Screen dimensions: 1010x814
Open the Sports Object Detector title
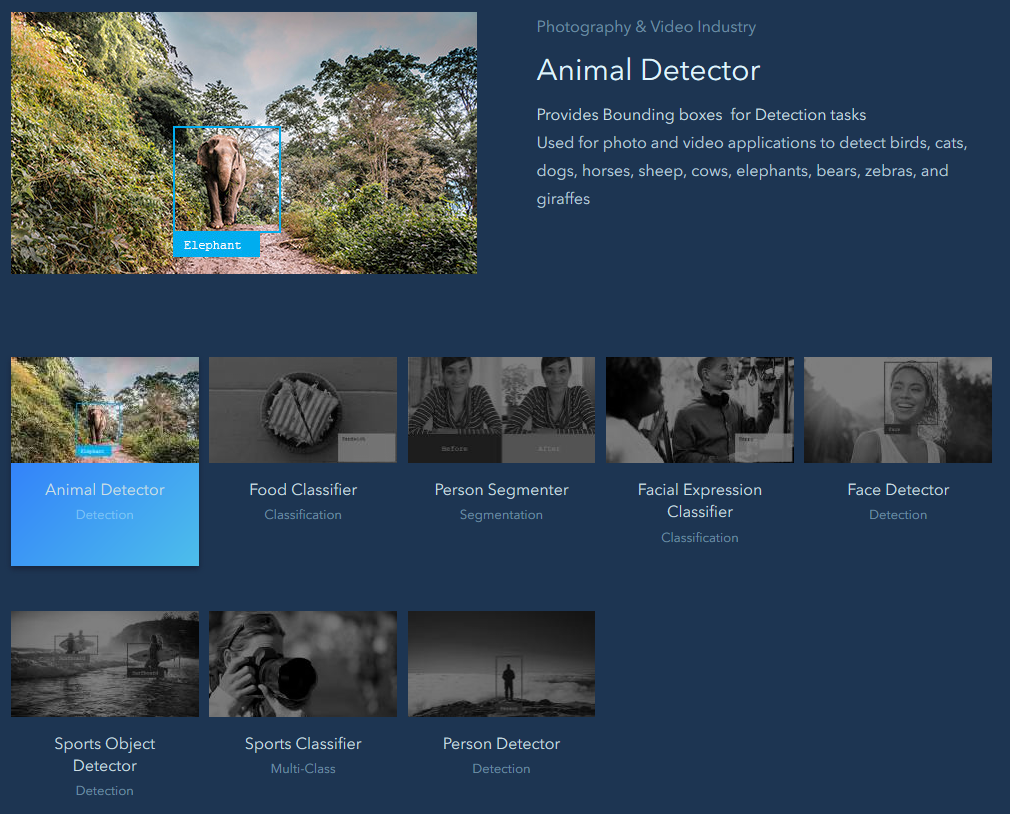point(105,755)
